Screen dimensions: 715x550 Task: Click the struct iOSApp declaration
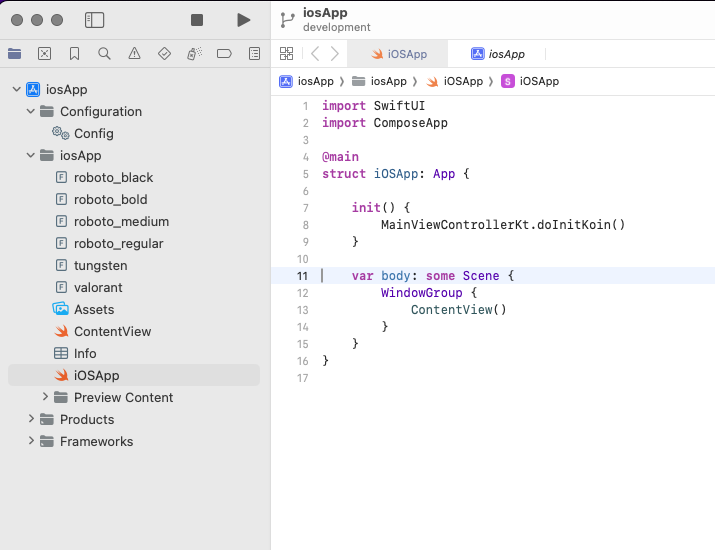pyautogui.click(x=396, y=174)
